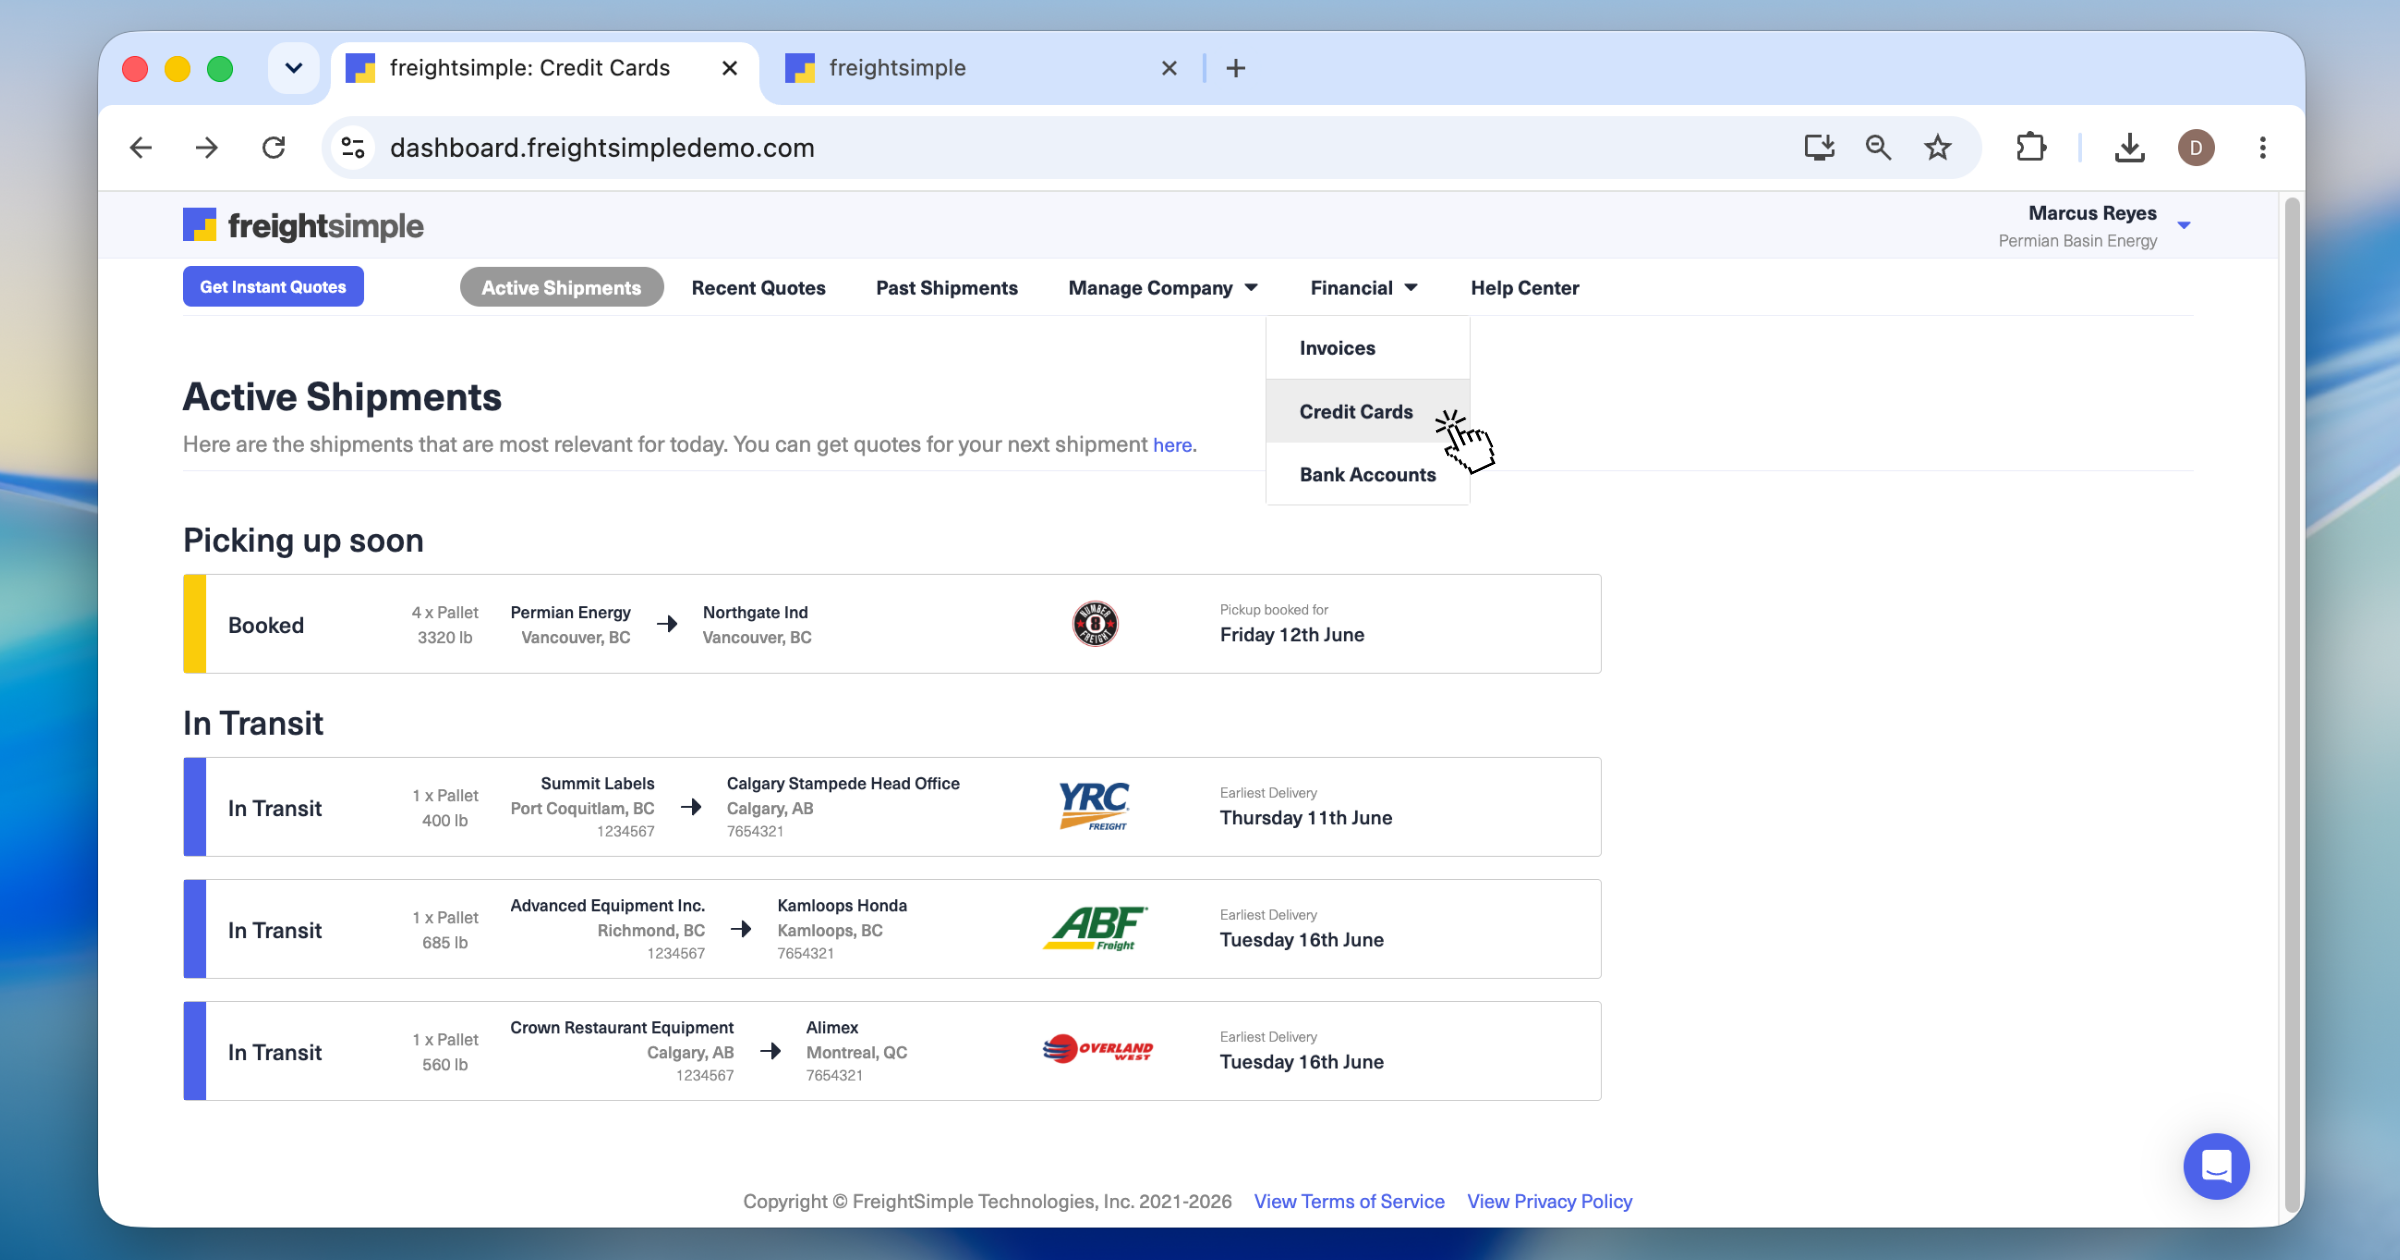Open the zoom magnifier icon

click(x=1878, y=148)
